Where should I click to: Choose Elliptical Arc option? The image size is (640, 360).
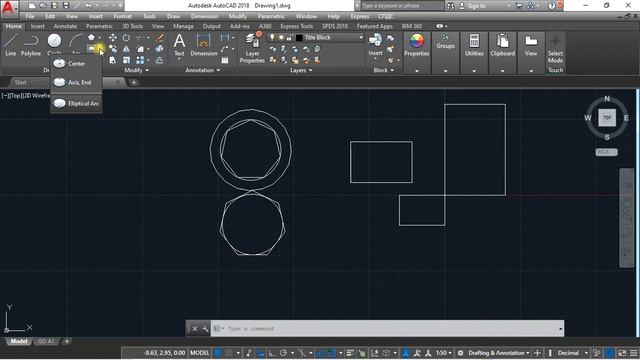click(x=76, y=104)
